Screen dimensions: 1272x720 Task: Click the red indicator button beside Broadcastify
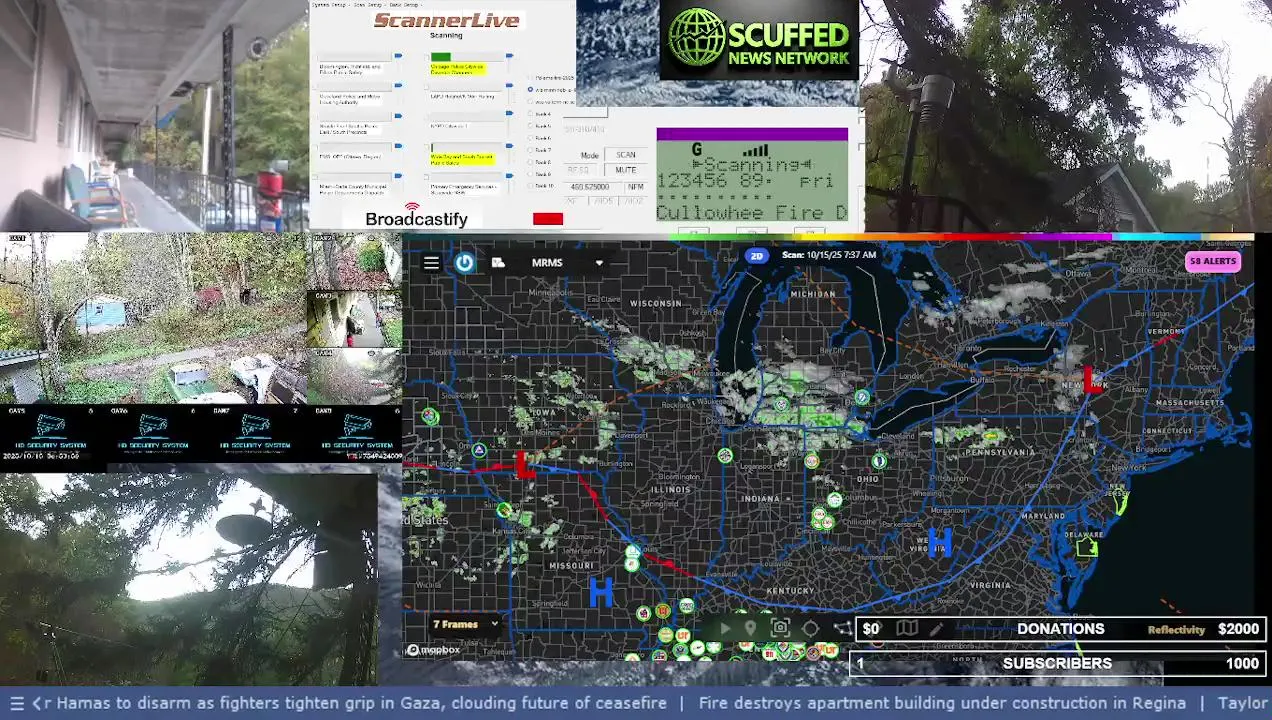548,219
